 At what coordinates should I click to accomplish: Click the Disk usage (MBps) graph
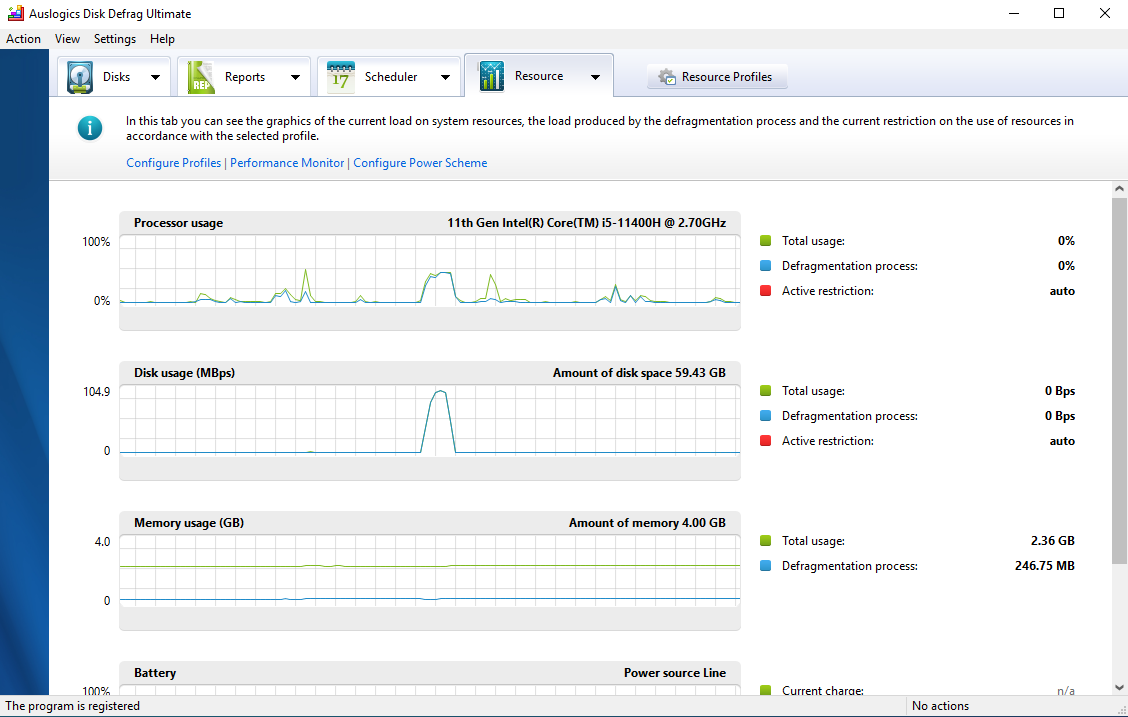[x=429, y=421]
